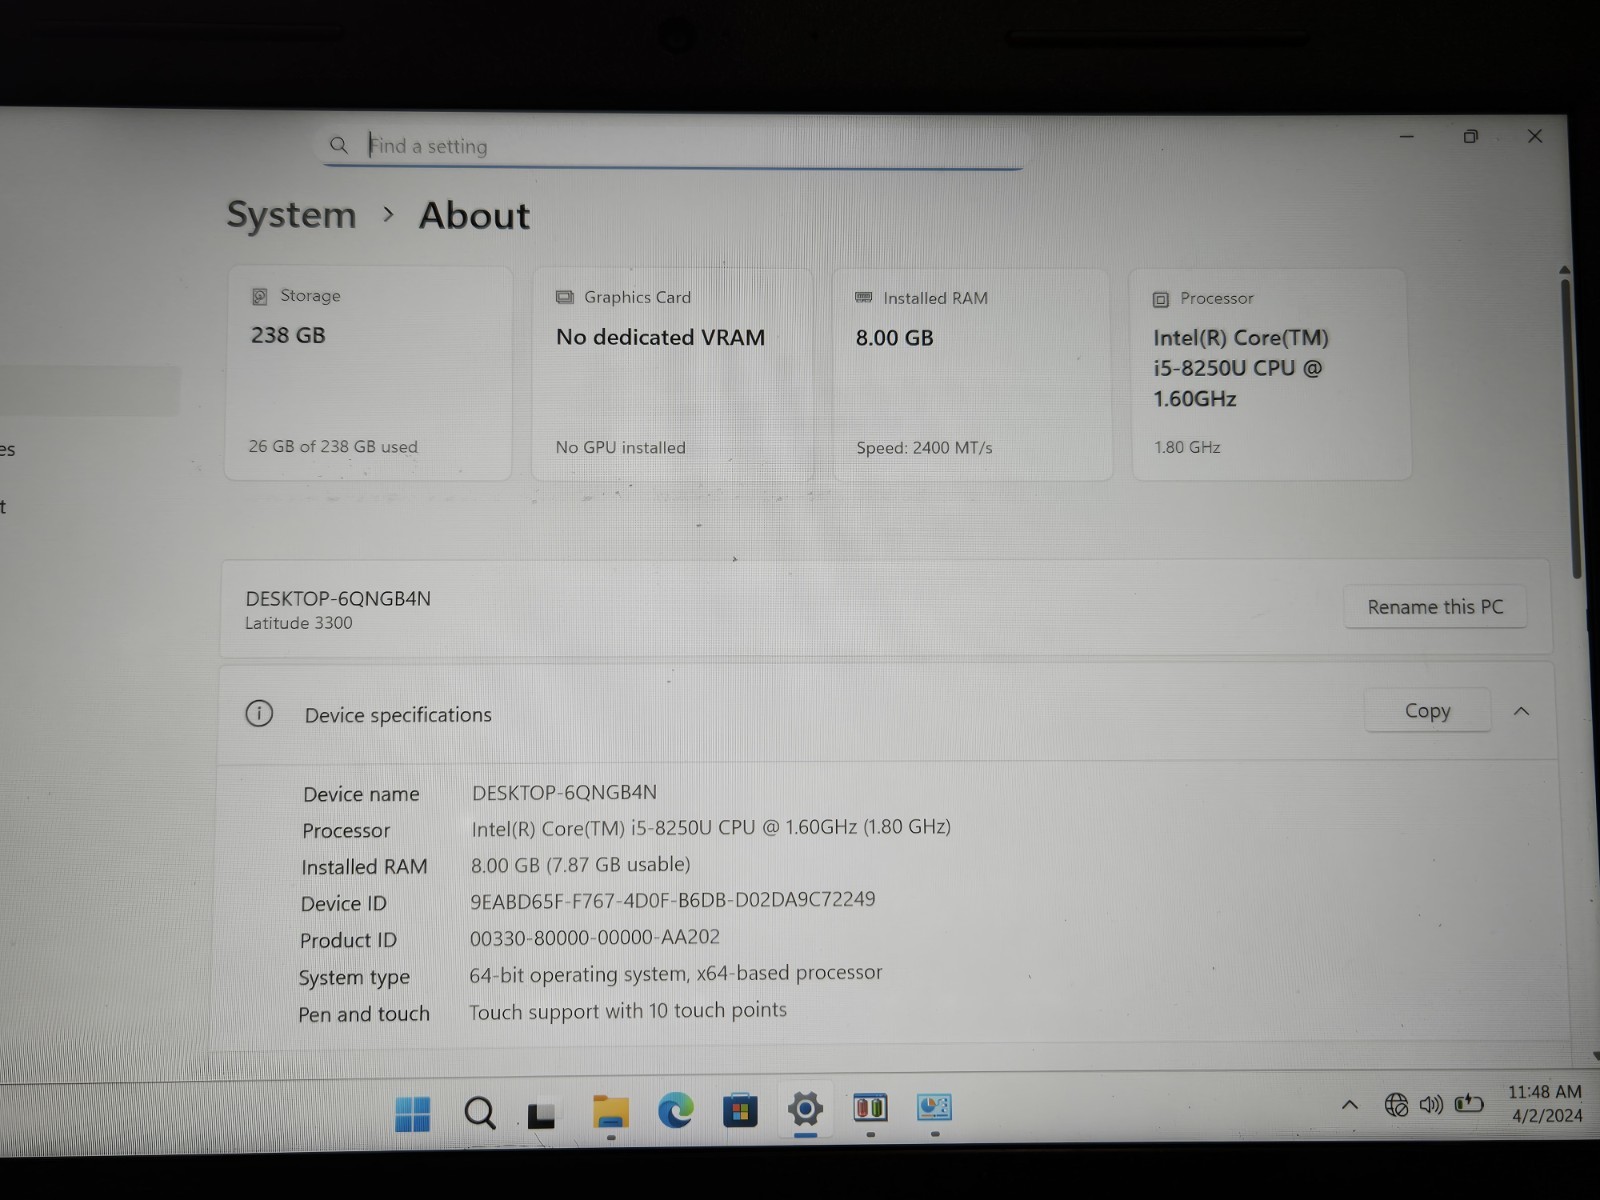1600x1200 pixels.
Task: Click the '64-bit operating system' system type value
Action: pos(676,973)
